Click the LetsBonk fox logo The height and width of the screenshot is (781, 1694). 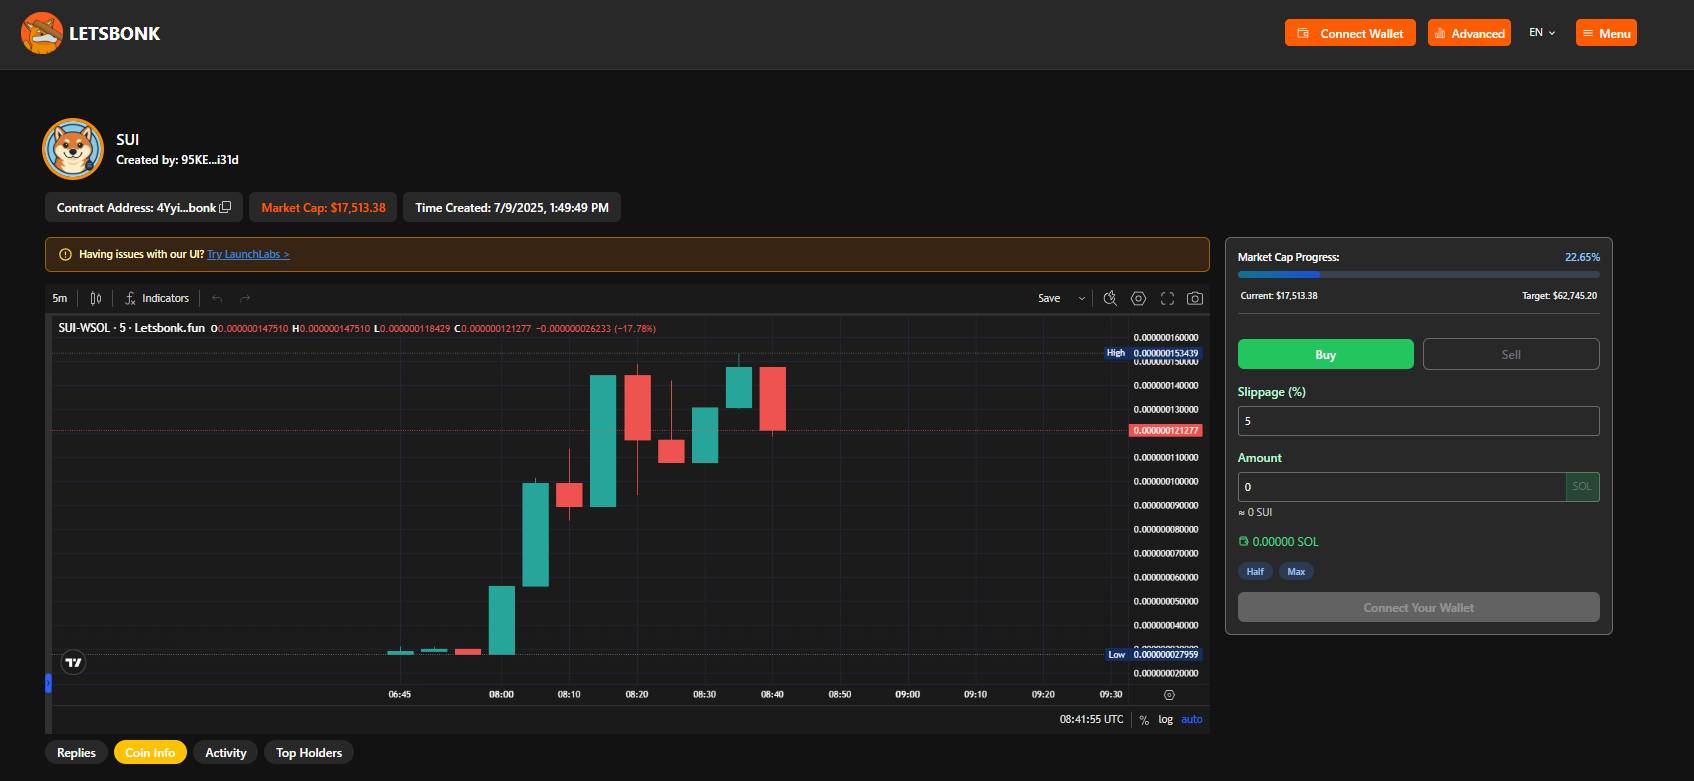click(x=42, y=34)
